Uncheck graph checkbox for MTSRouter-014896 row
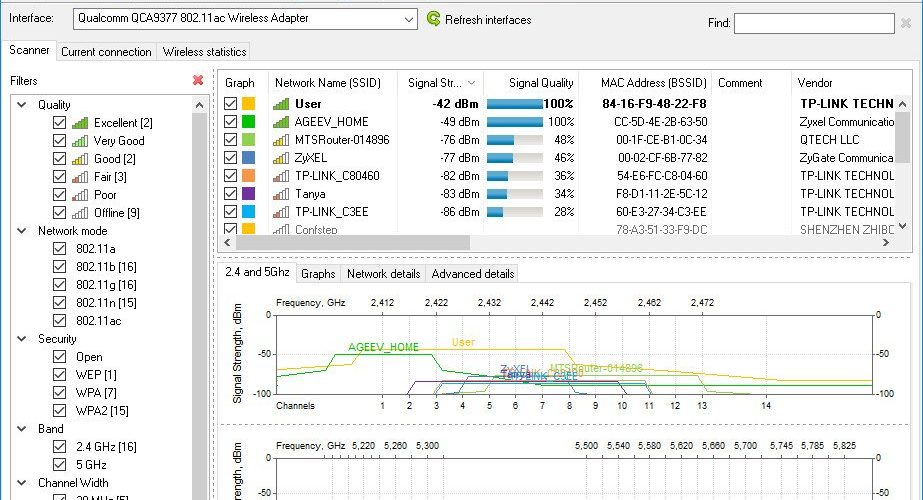 [230, 140]
